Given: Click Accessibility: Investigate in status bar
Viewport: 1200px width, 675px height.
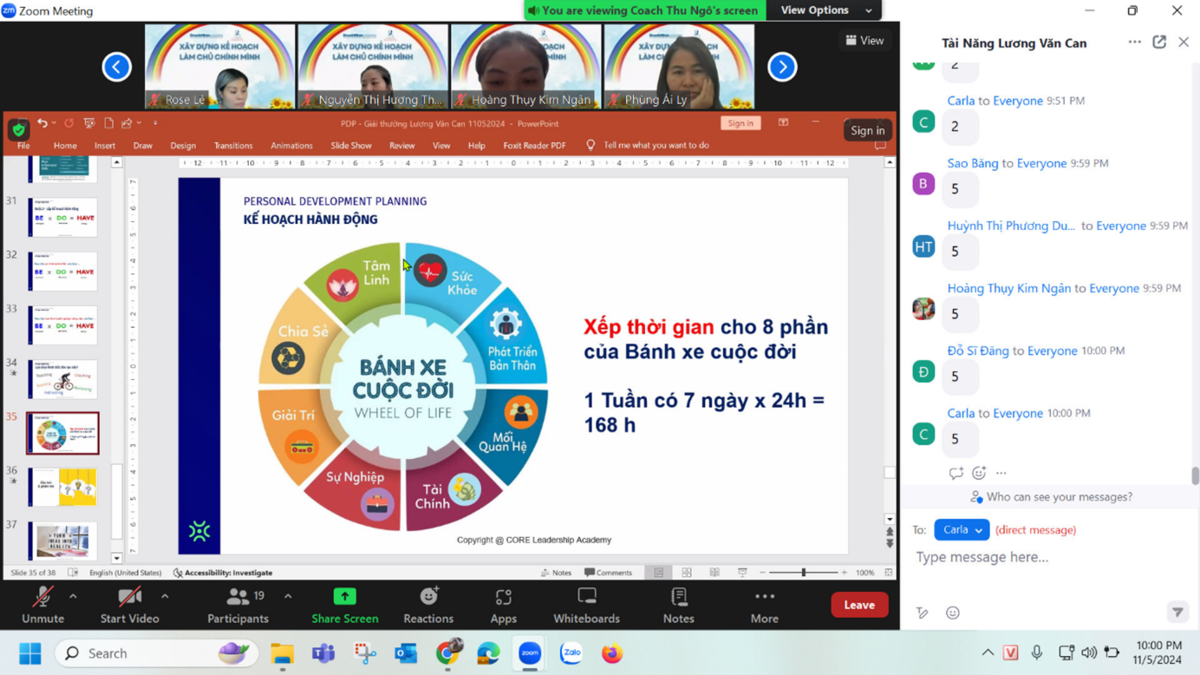Looking at the screenshot, I should point(222,573).
